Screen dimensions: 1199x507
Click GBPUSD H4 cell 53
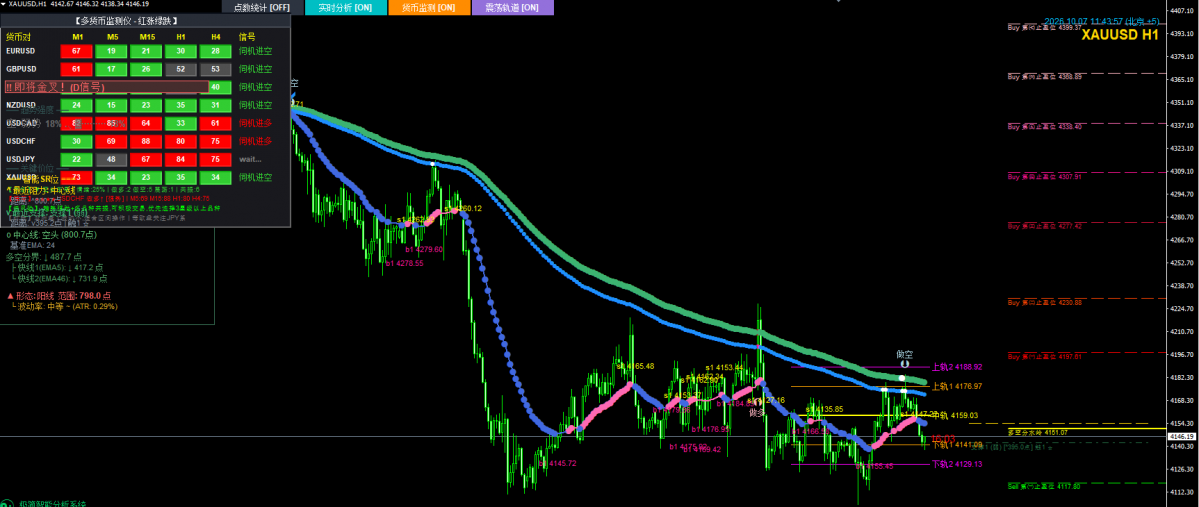click(x=216, y=69)
